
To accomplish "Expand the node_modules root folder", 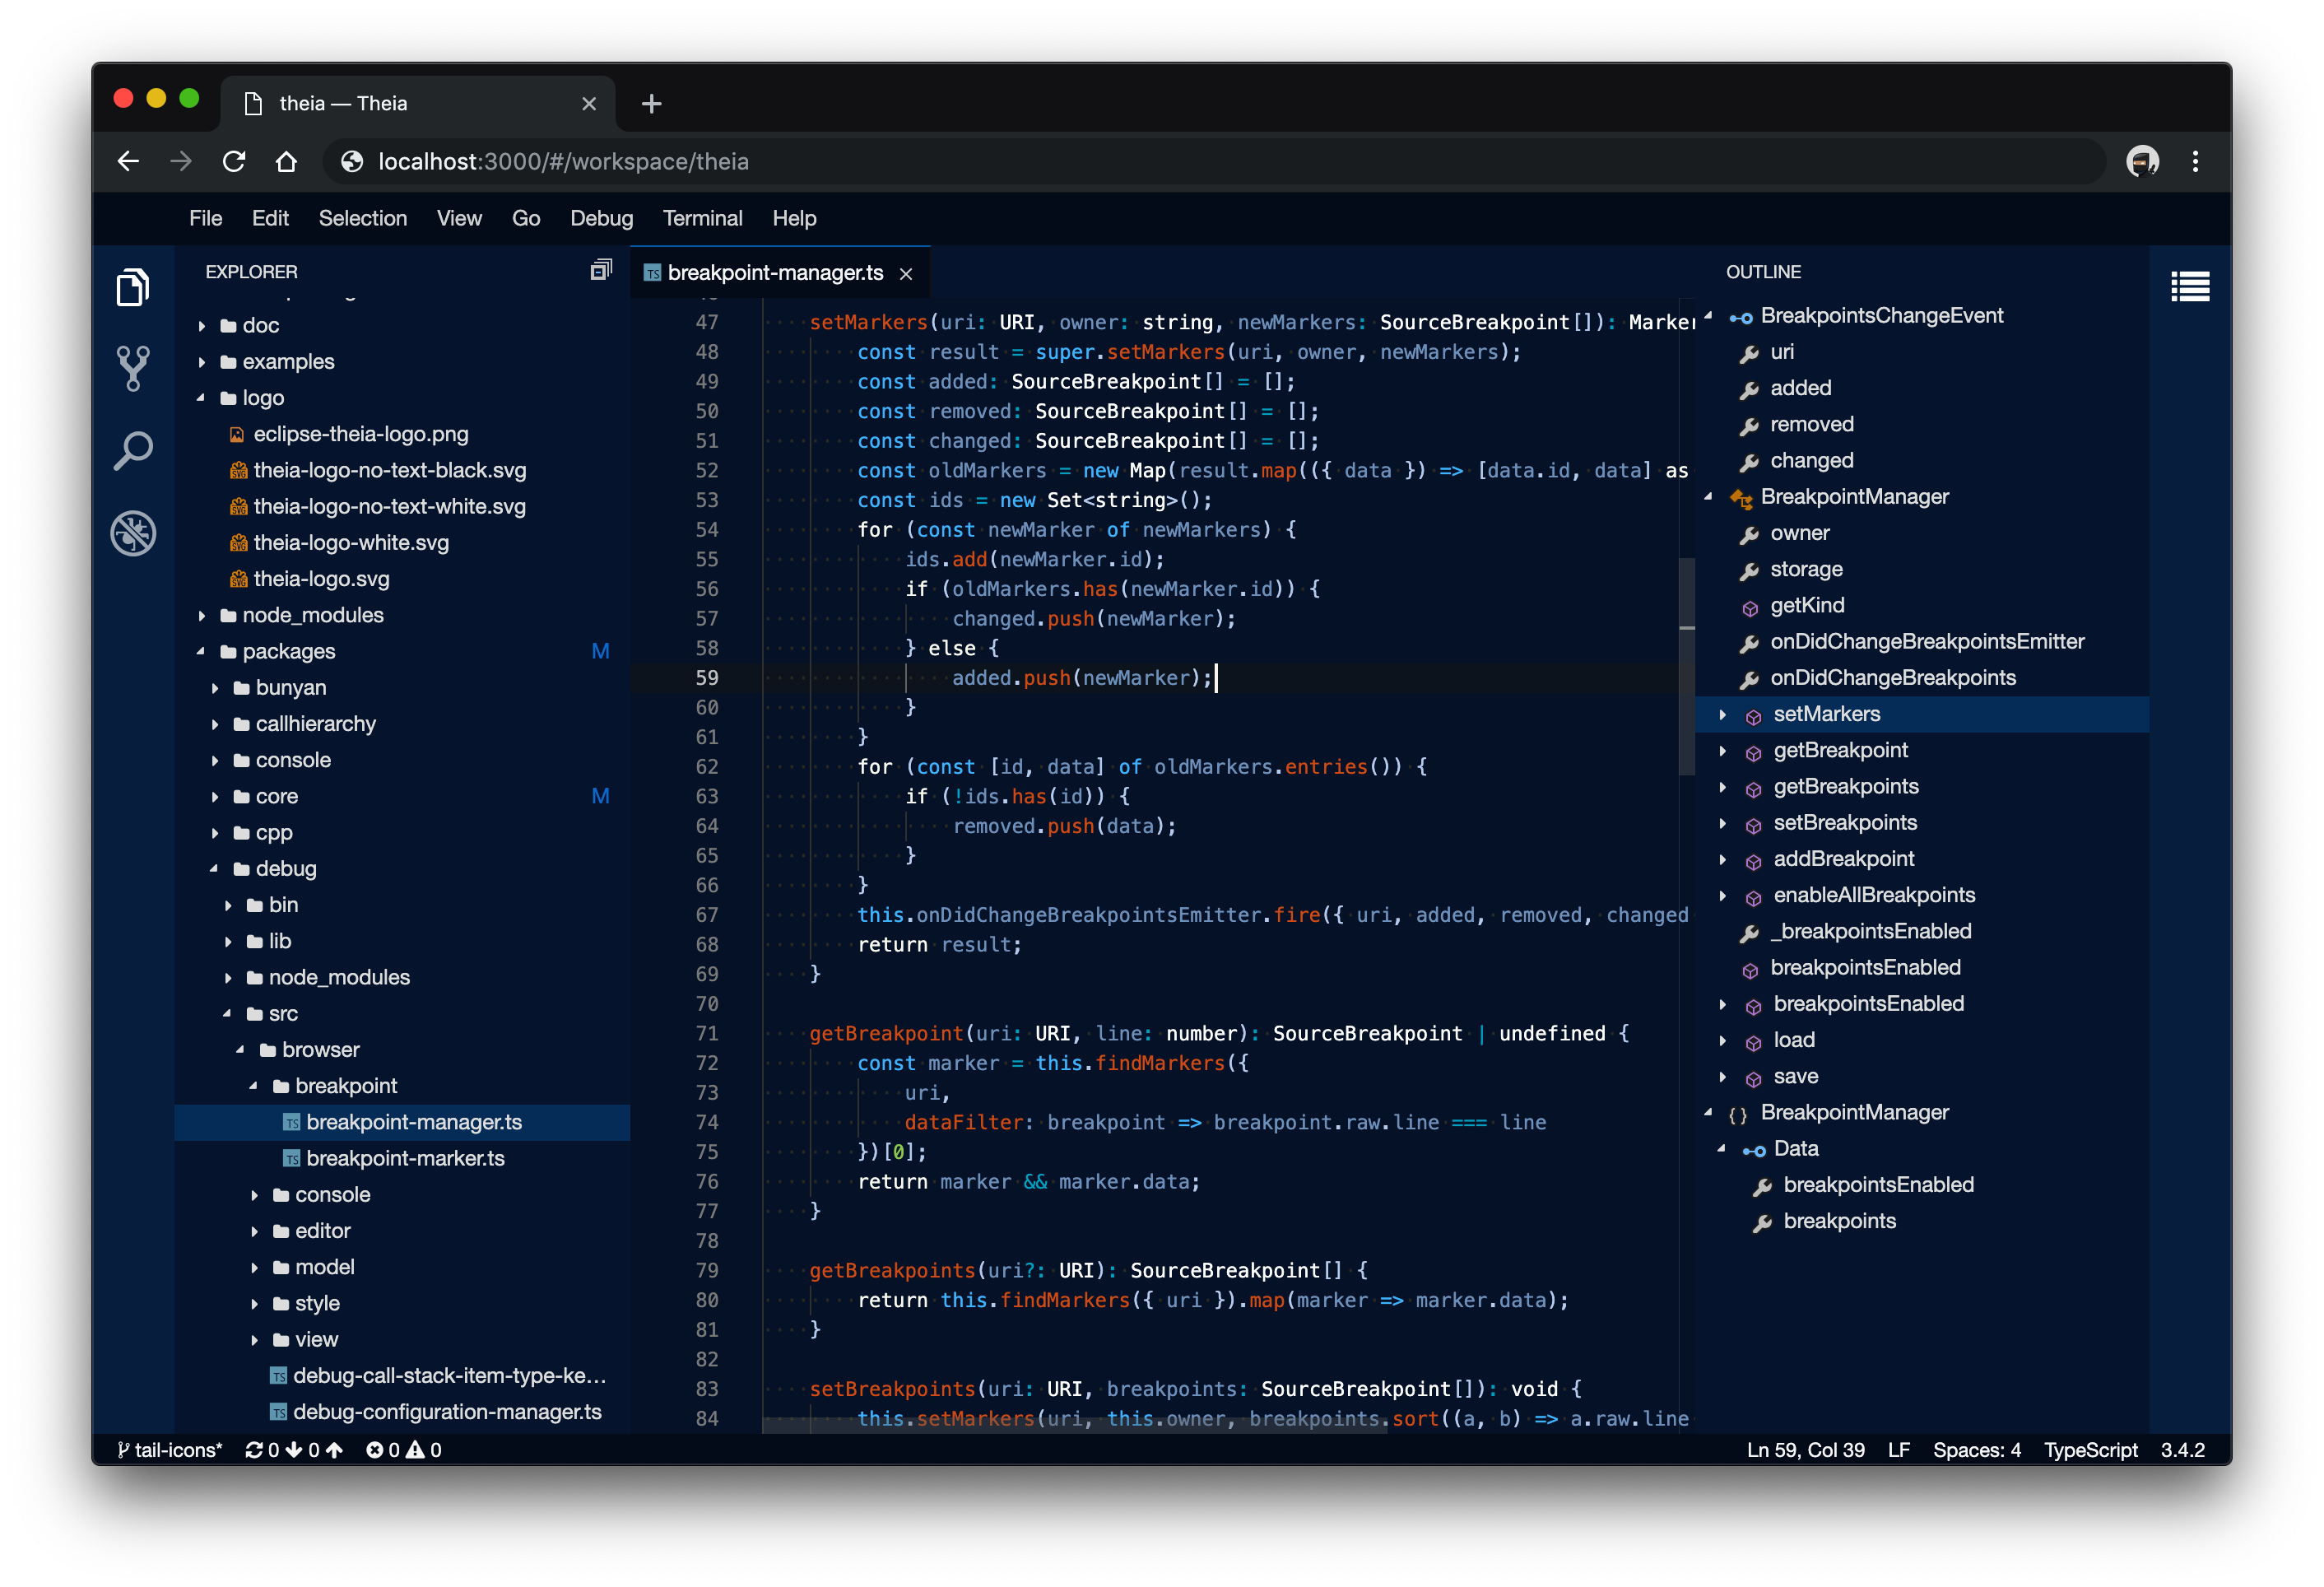I will pyautogui.click(x=202, y=616).
